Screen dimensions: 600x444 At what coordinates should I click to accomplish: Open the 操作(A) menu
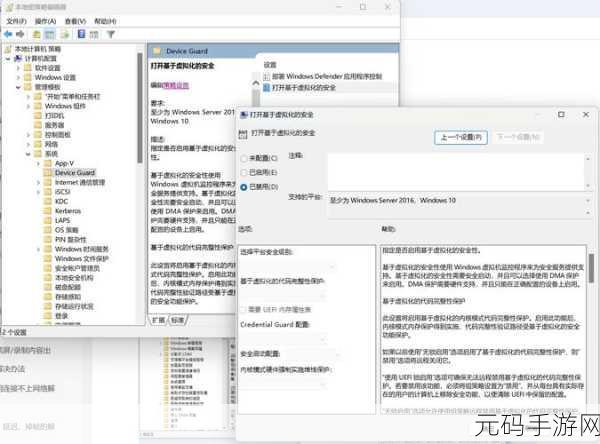pos(46,21)
